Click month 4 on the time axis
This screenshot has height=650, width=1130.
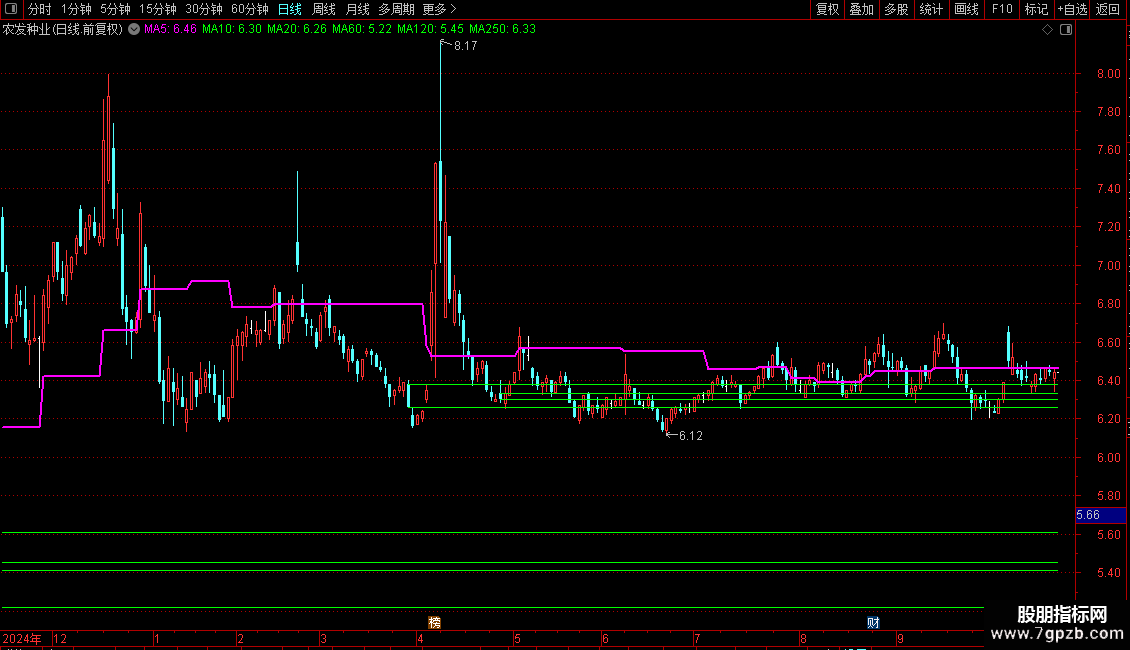(x=421, y=638)
